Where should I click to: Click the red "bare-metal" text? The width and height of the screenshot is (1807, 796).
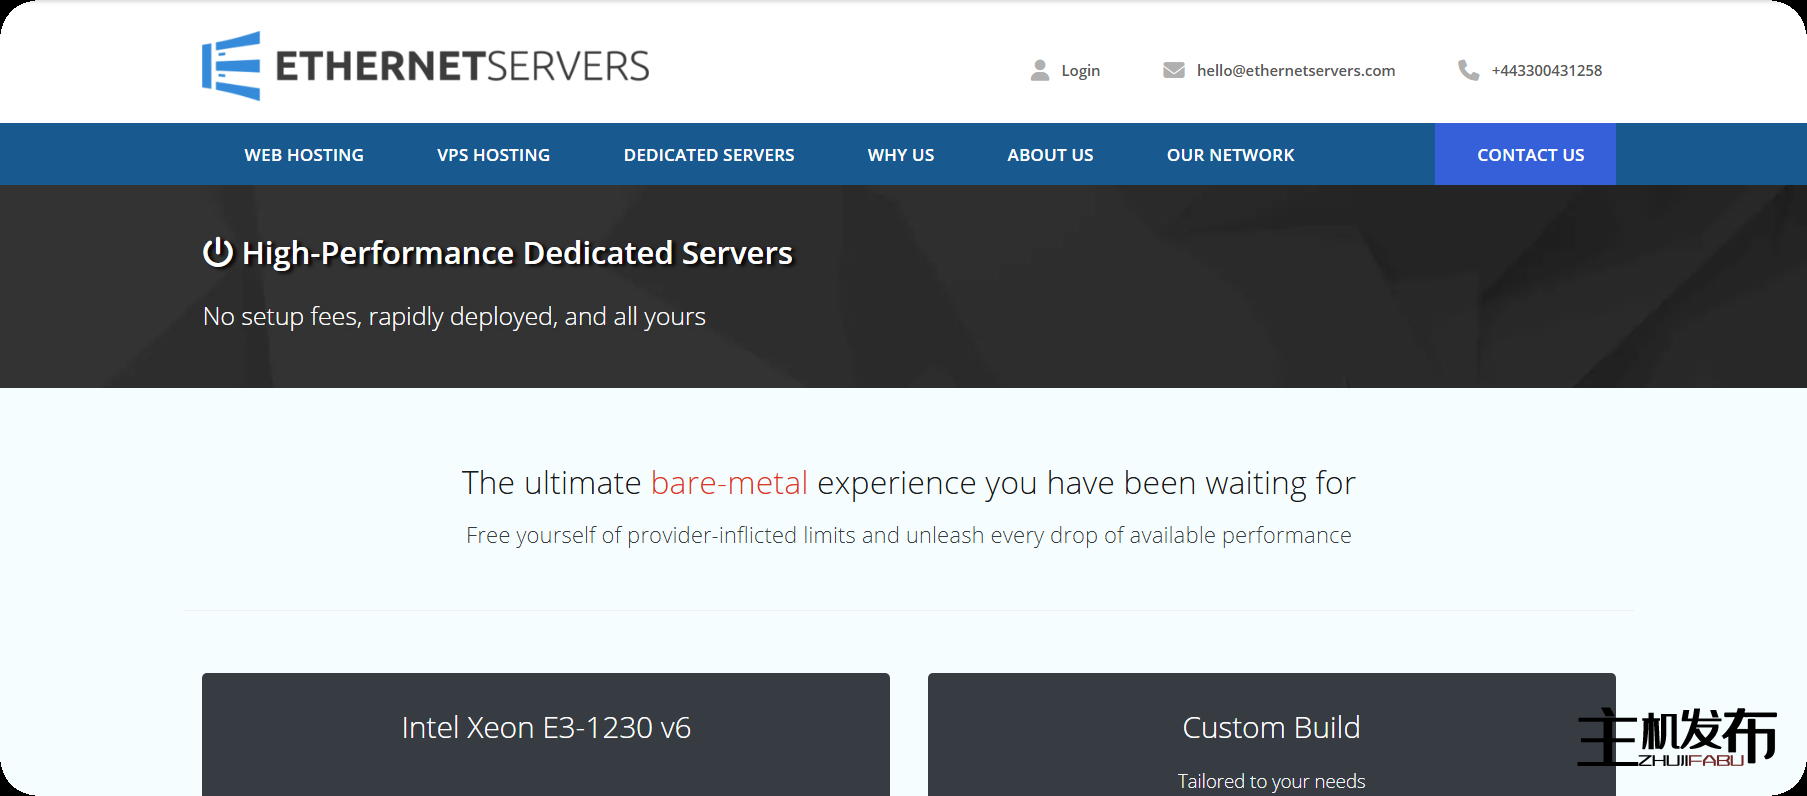729,483
